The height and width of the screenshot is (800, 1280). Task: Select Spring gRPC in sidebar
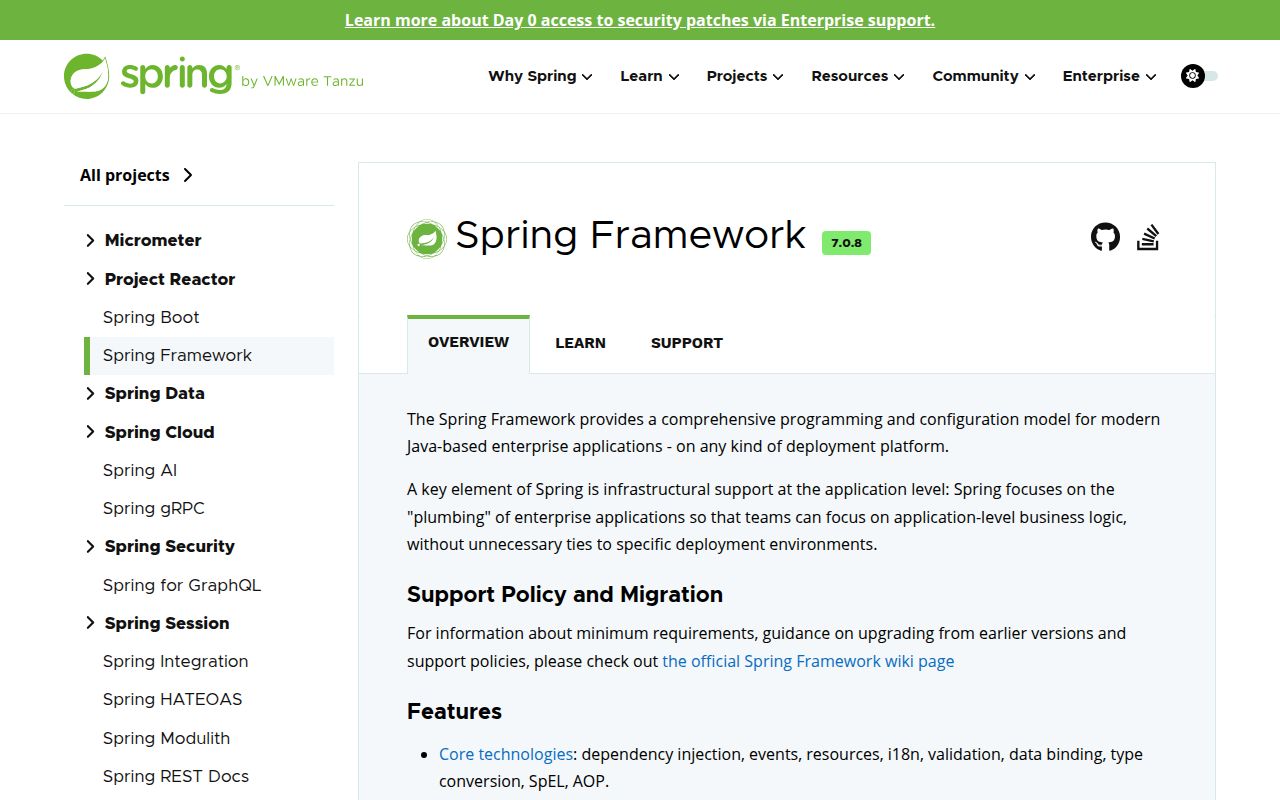153,508
